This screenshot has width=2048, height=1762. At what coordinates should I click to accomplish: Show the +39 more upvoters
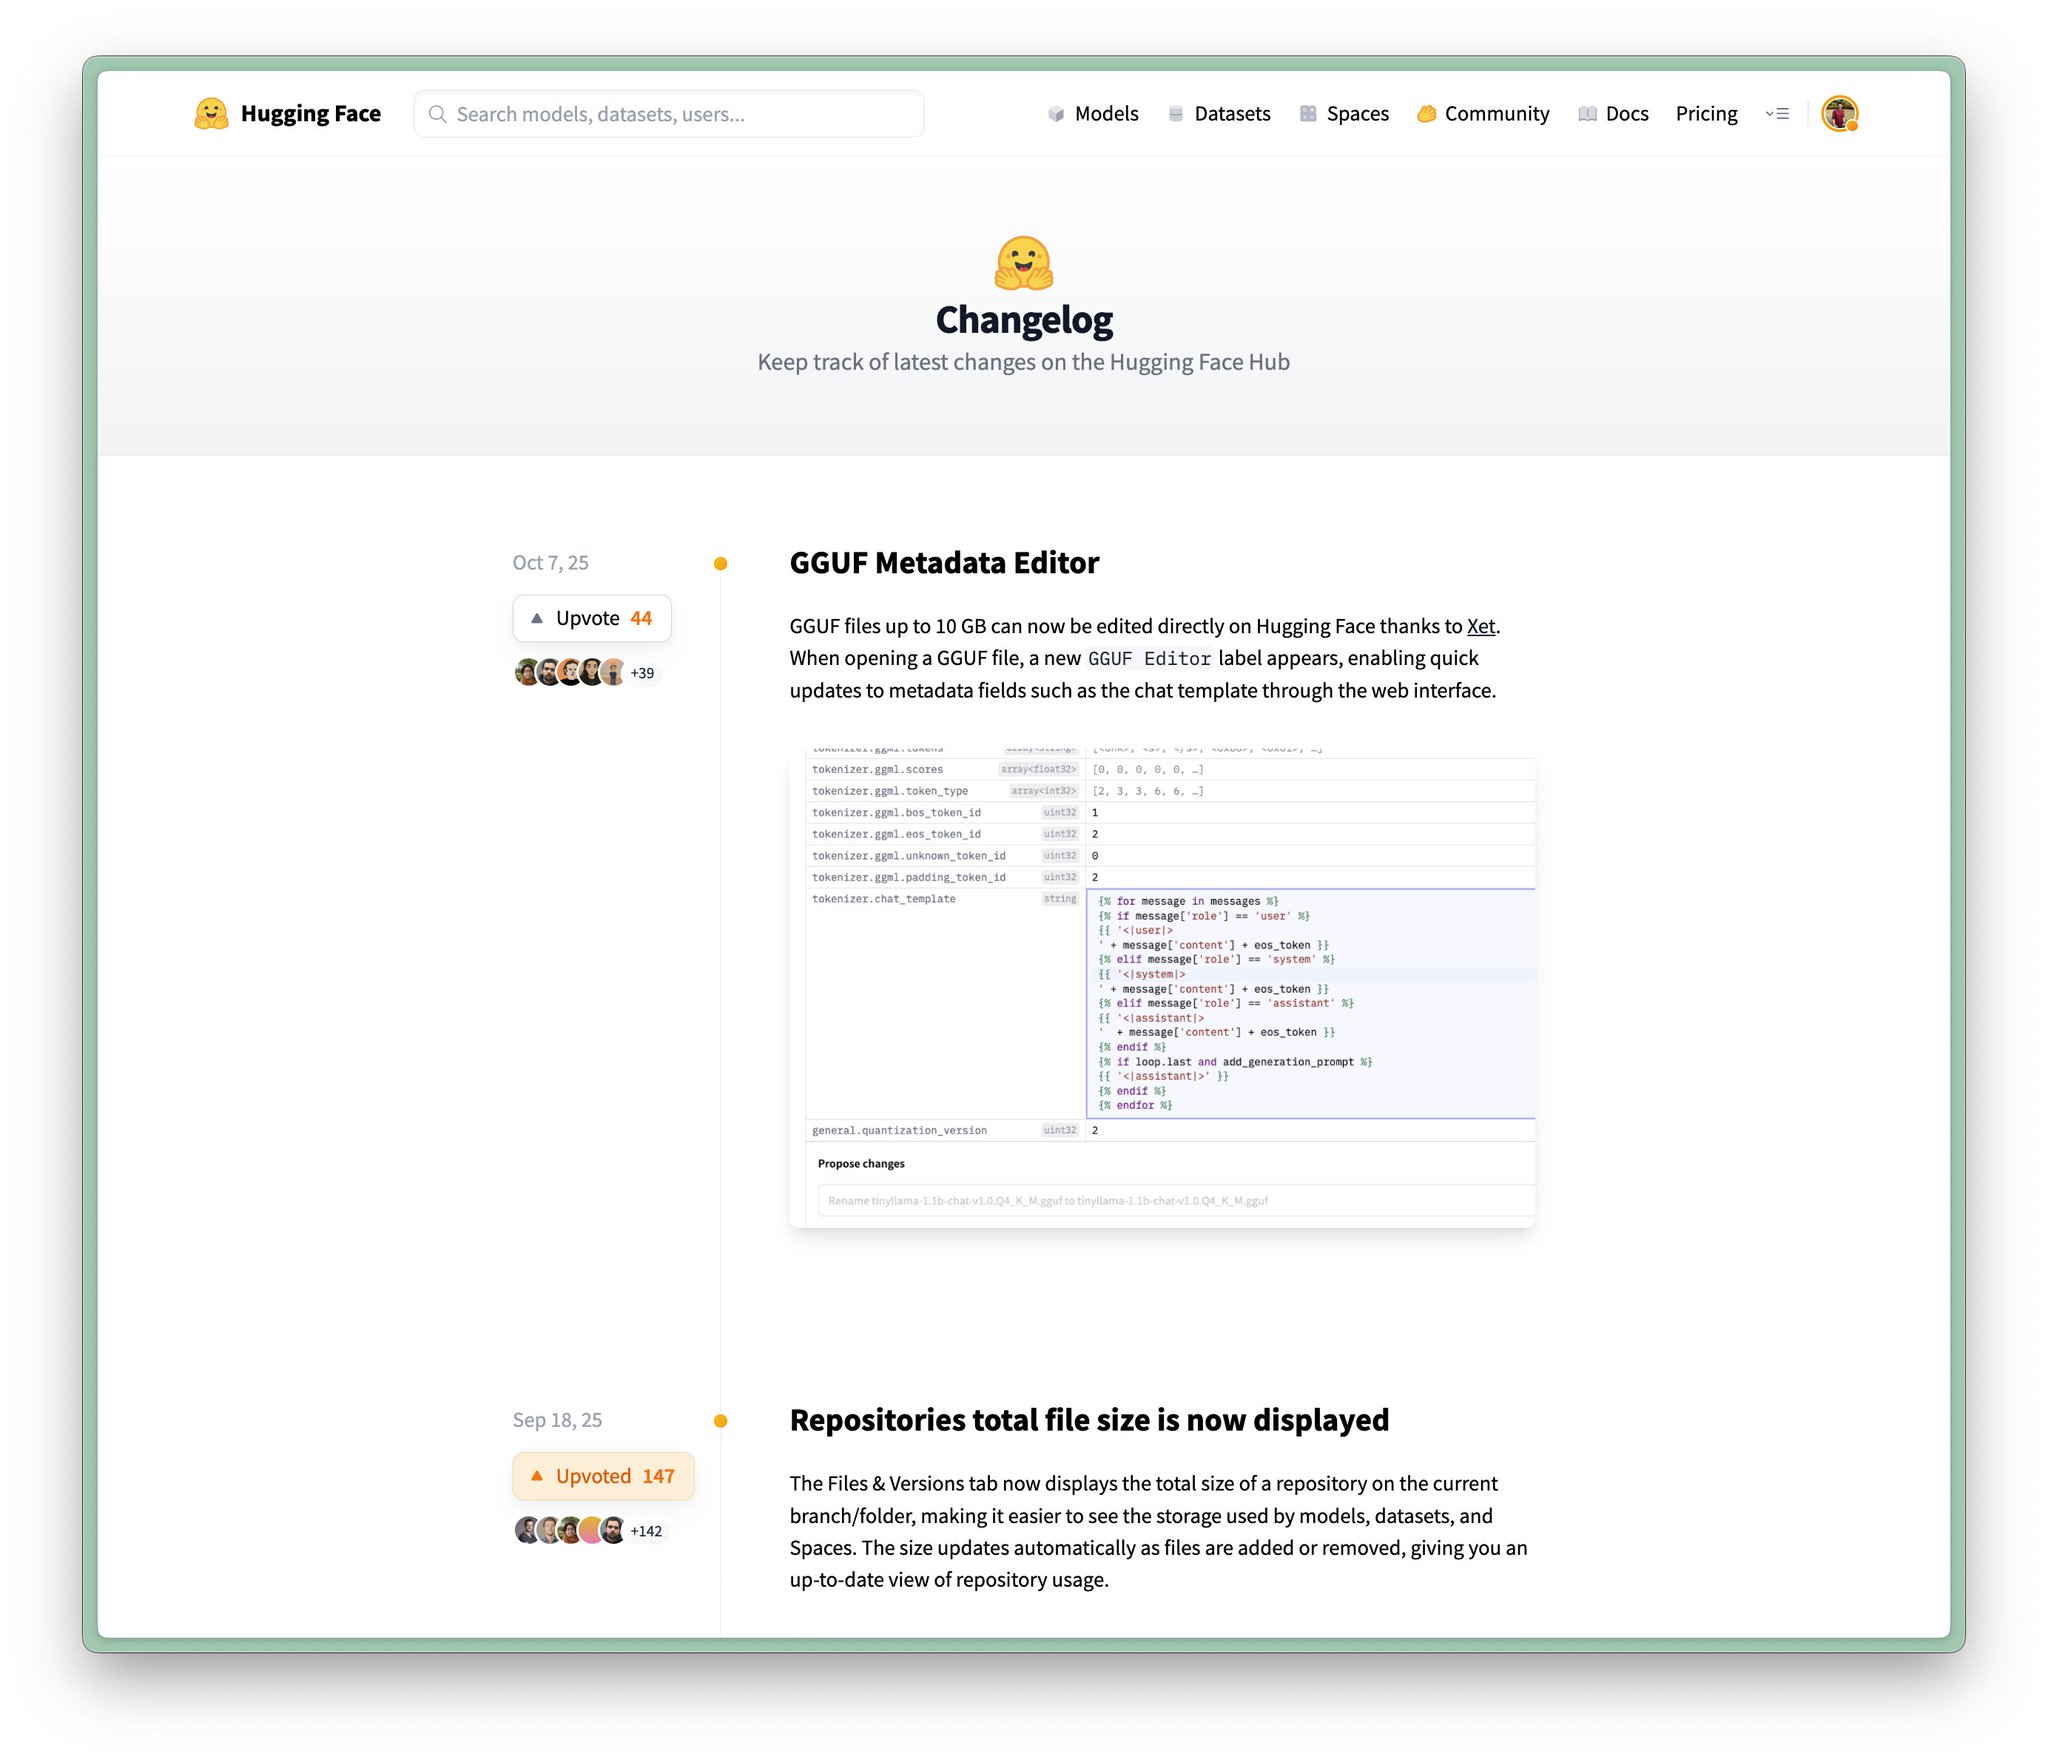coord(642,674)
